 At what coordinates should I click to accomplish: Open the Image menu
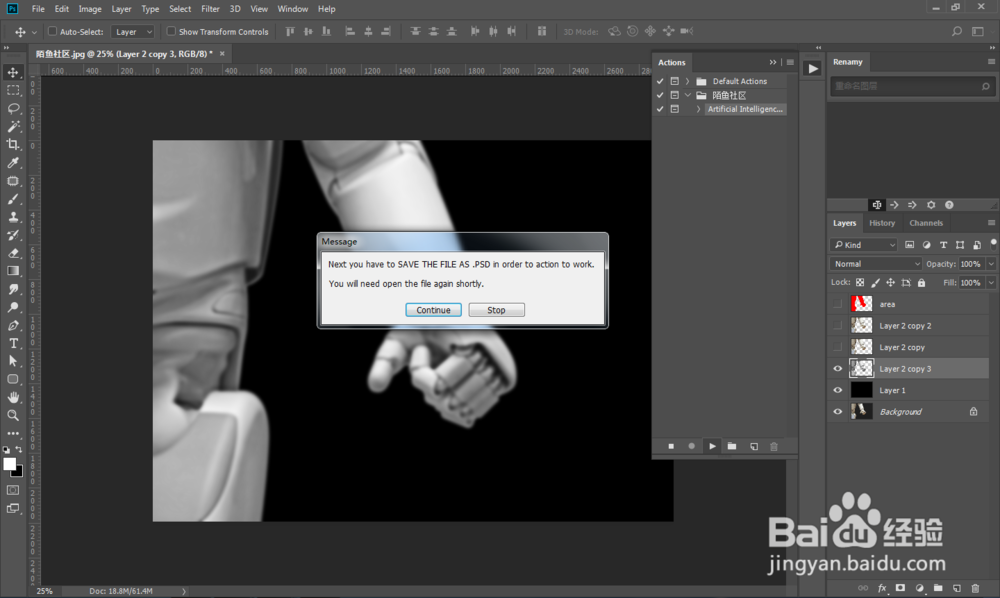(x=90, y=9)
